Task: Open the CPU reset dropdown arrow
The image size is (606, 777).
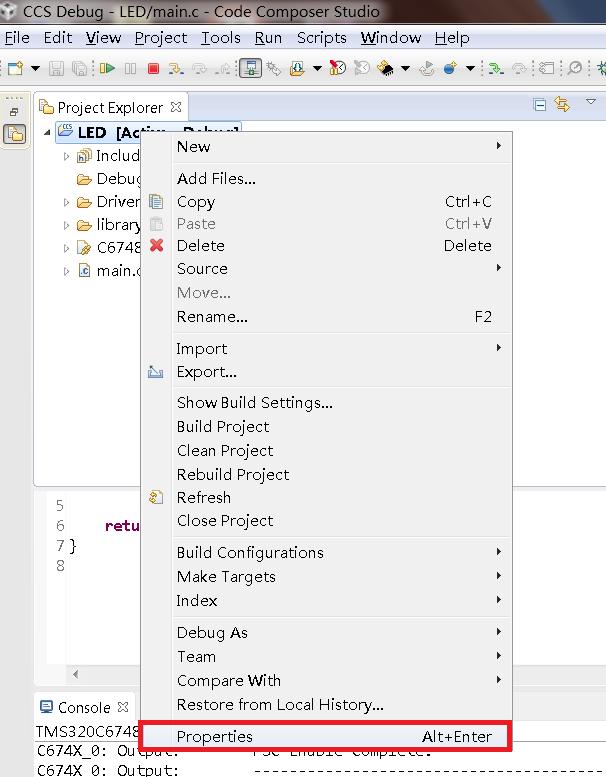Action: tap(405, 68)
